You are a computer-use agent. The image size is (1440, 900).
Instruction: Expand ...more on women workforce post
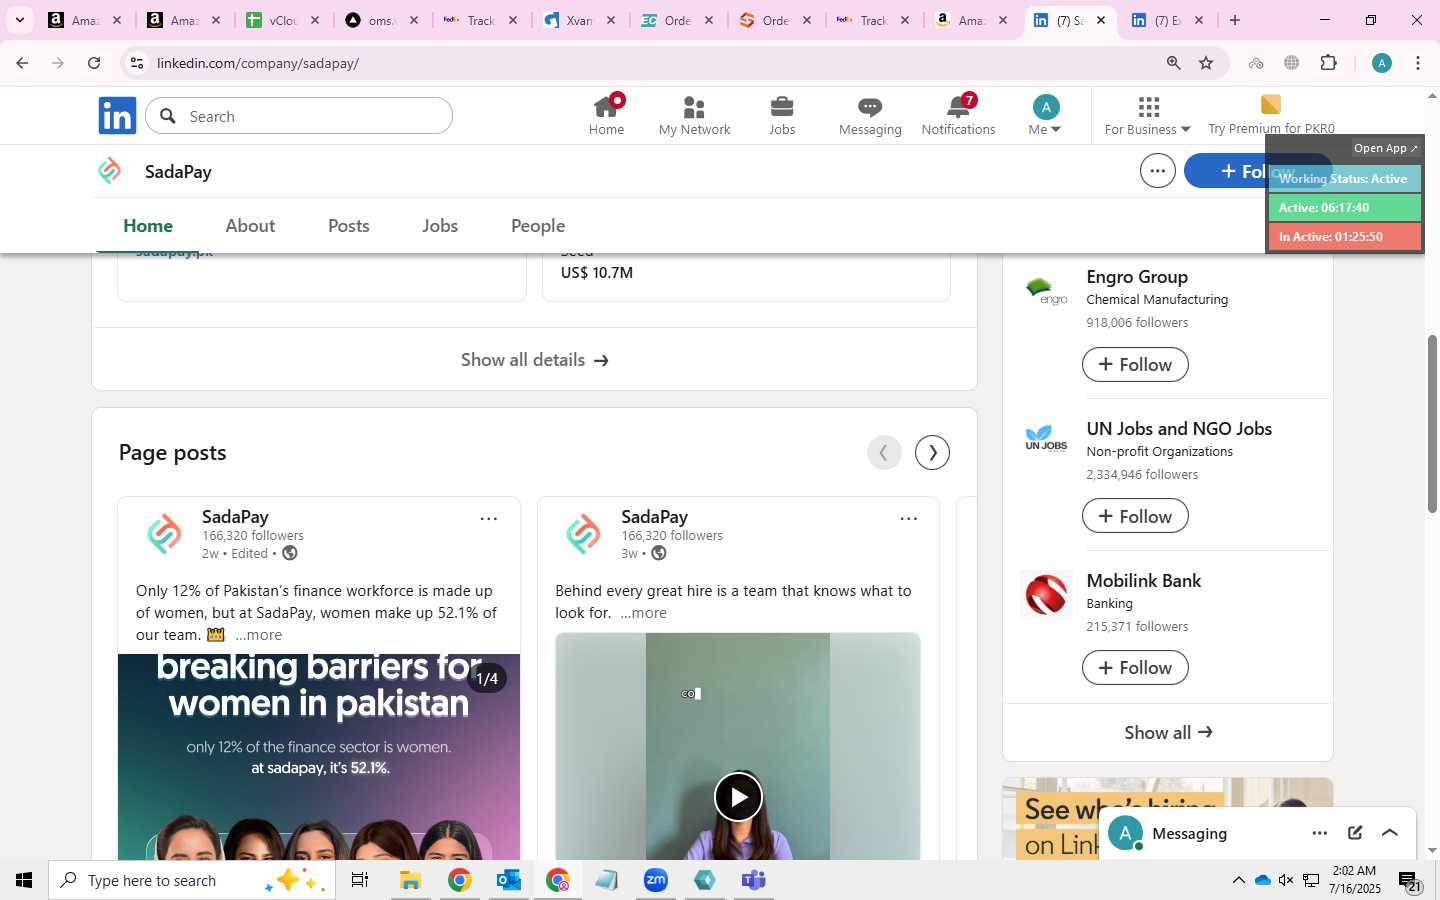259,635
